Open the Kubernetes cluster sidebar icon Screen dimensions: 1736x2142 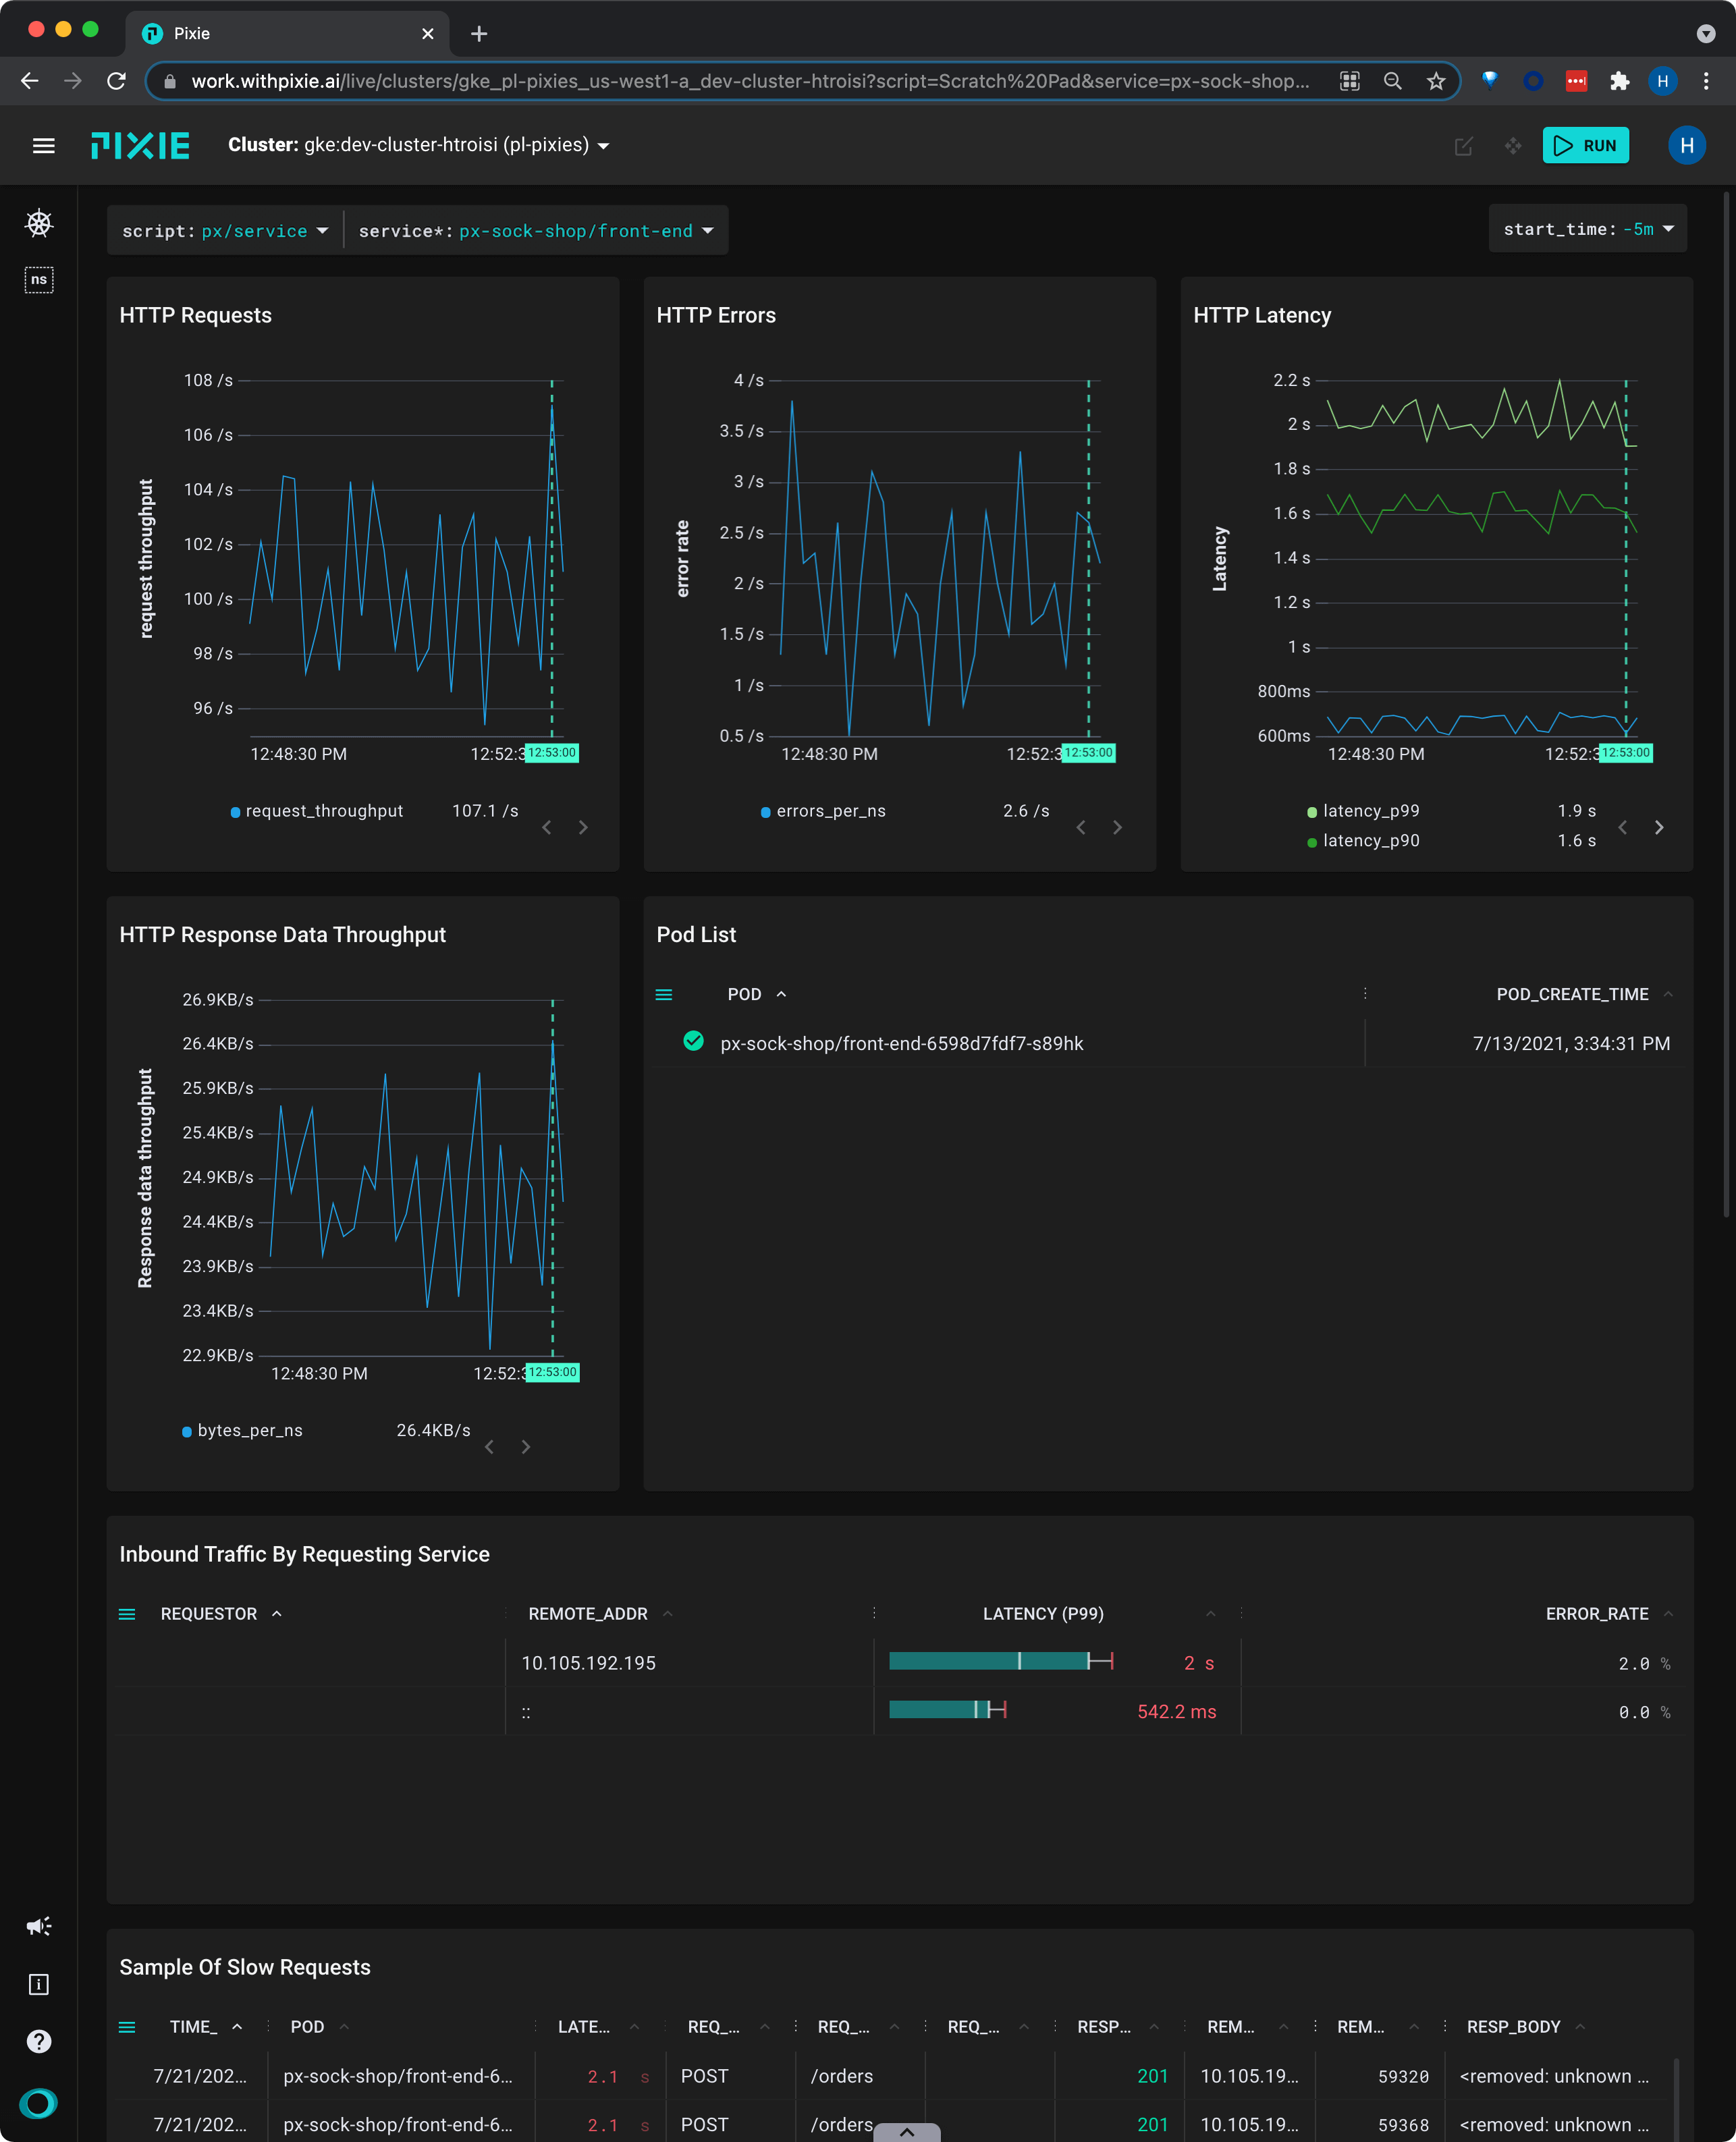(x=39, y=223)
